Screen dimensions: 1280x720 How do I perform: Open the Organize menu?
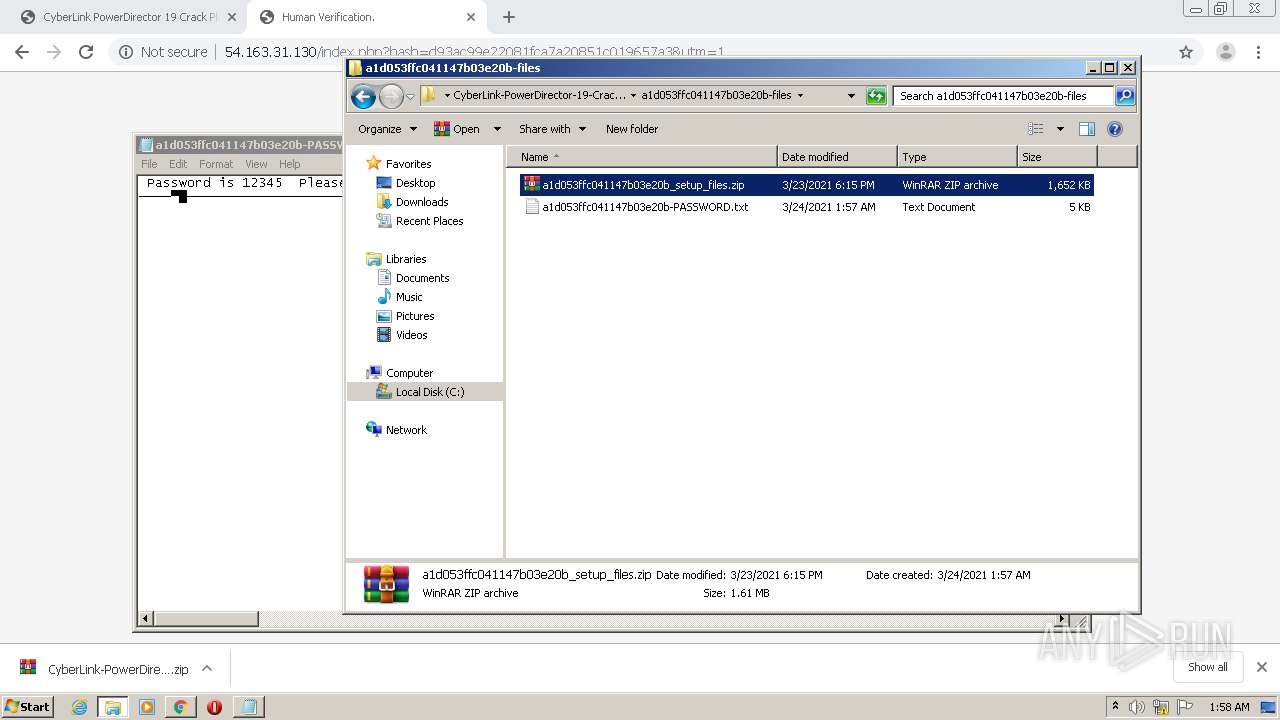[x=387, y=129]
